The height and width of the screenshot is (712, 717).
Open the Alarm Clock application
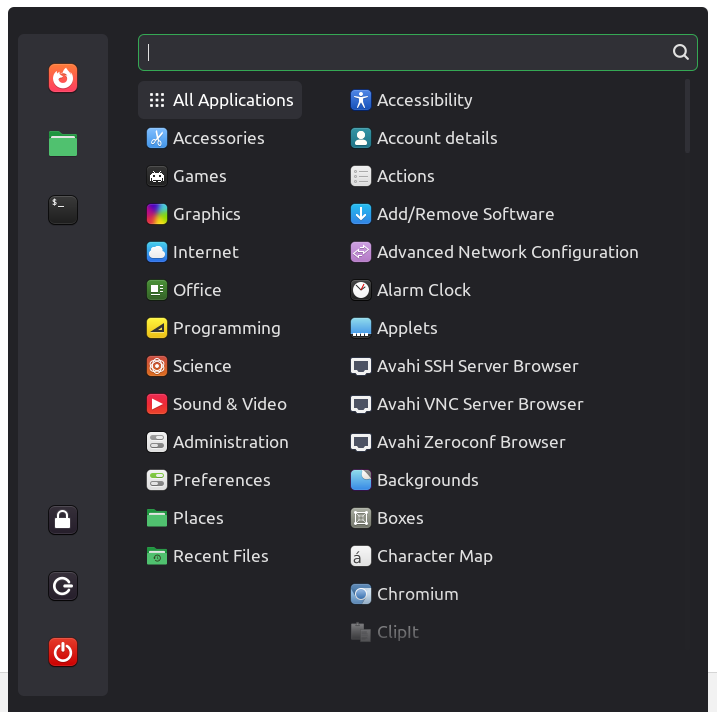(423, 290)
